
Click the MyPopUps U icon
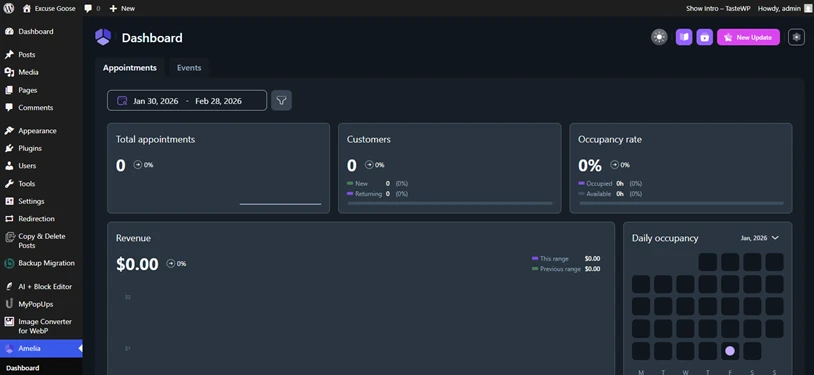9,304
